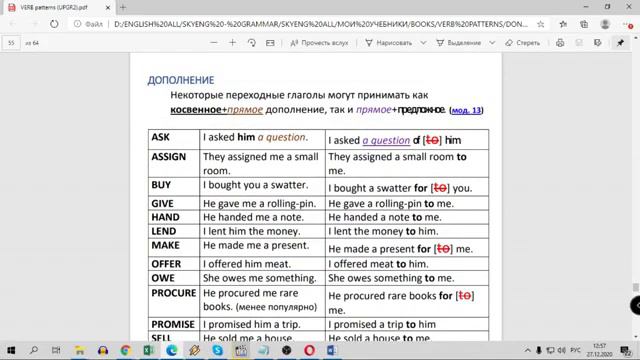Open the notification center icon

[625, 350]
